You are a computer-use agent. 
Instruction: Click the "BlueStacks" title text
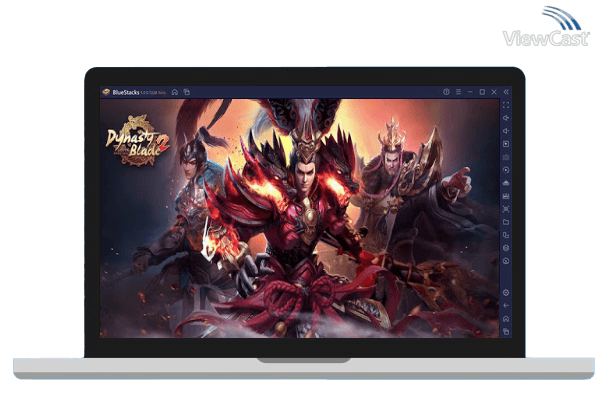(x=126, y=93)
